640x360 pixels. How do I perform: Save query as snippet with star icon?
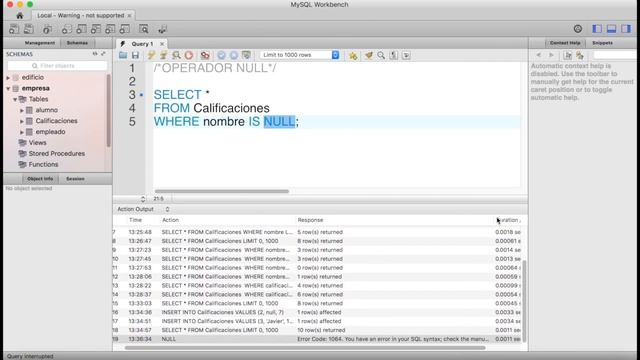tap(353, 55)
